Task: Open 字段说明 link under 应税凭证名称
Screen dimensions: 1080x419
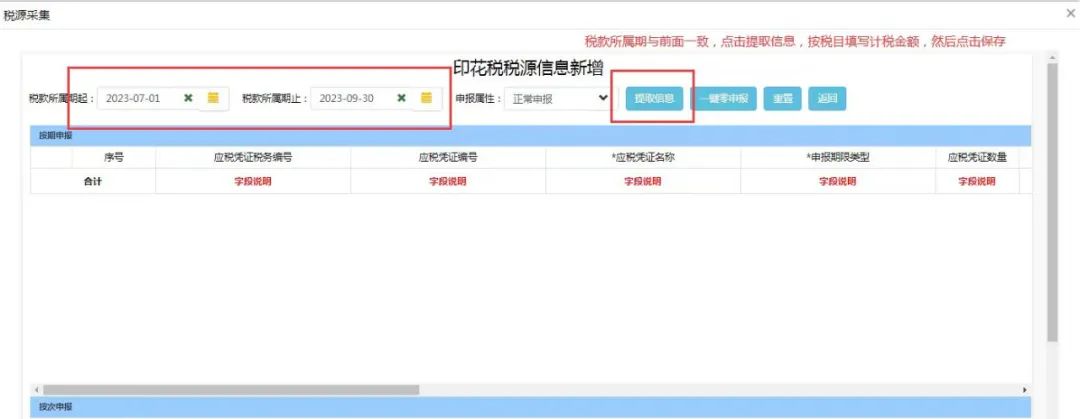Action: [643, 181]
